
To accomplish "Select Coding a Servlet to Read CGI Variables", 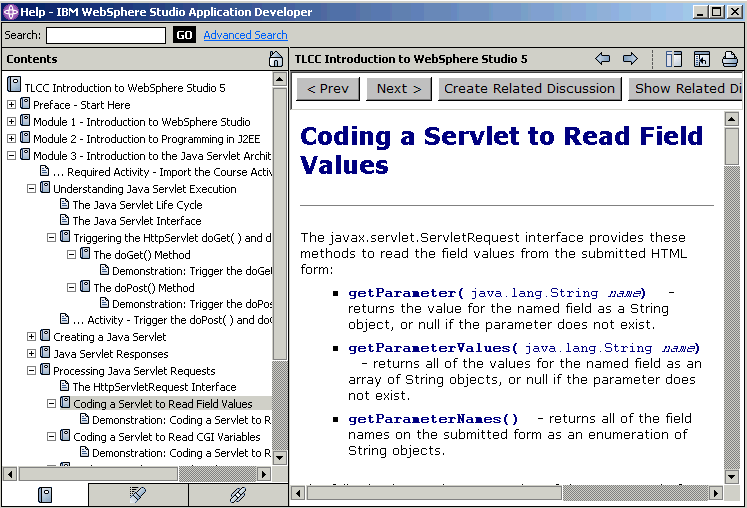I will (167, 437).
